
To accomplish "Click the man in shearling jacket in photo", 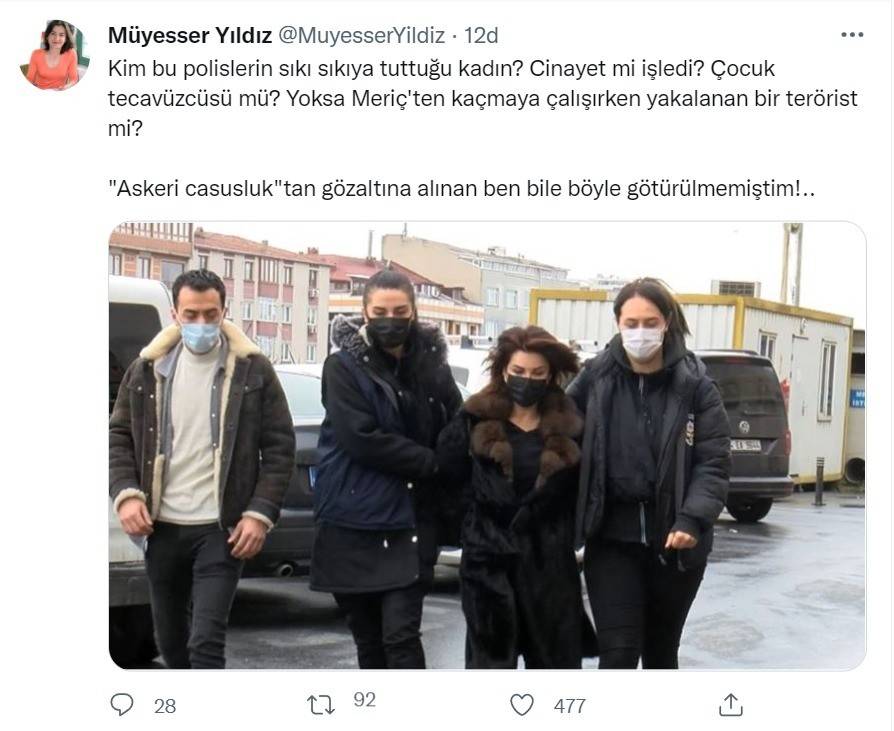I will click(201, 468).
